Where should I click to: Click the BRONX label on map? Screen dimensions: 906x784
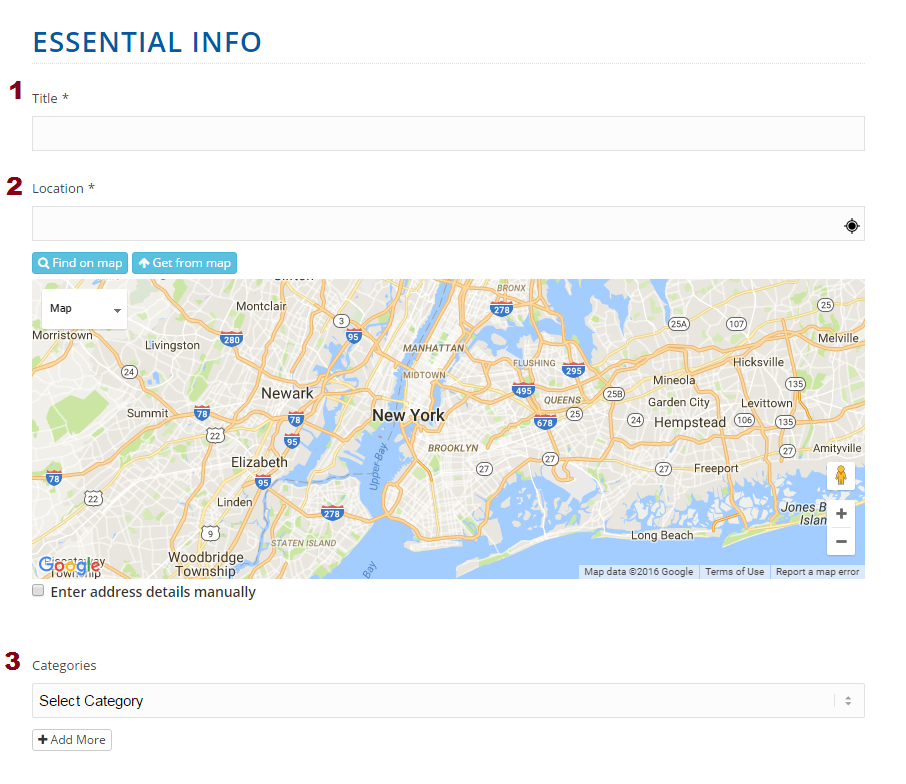511,288
